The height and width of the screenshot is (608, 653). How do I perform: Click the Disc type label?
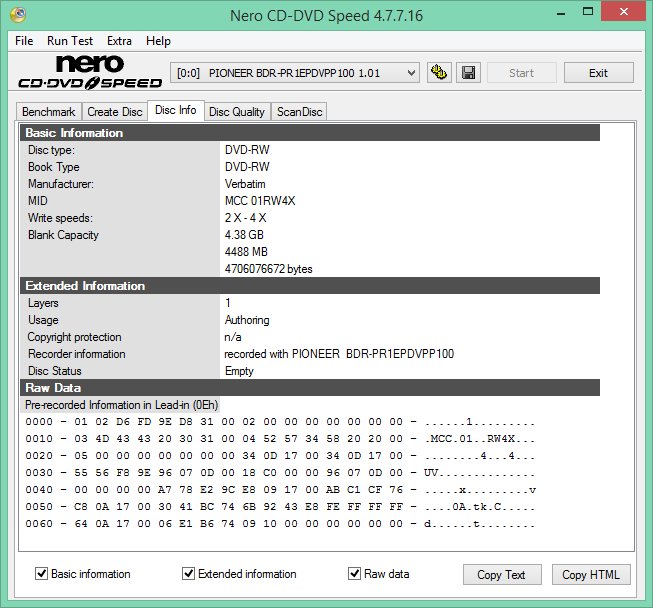(51, 150)
